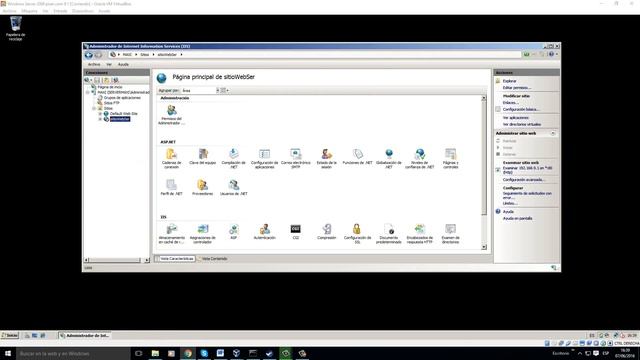Select Sitios FTP tree item
Screen dimensions: 640x360
pos(111,103)
